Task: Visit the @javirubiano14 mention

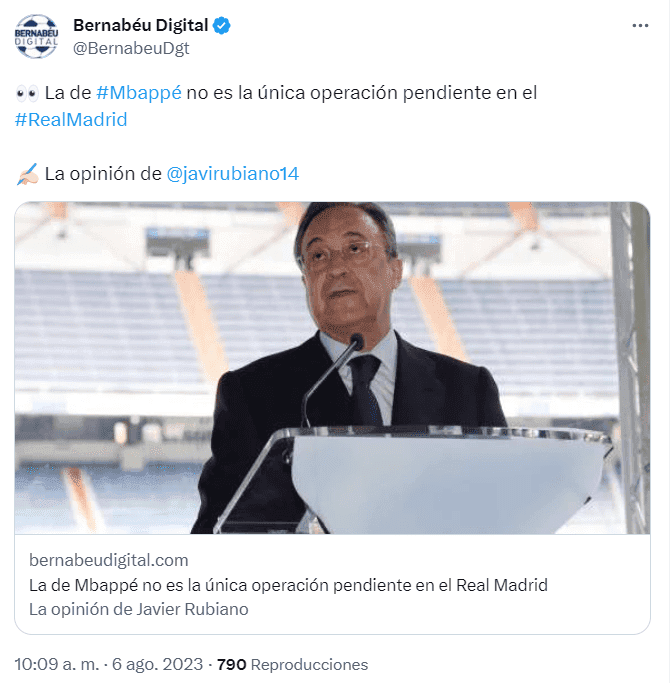Action: (x=233, y=174)
